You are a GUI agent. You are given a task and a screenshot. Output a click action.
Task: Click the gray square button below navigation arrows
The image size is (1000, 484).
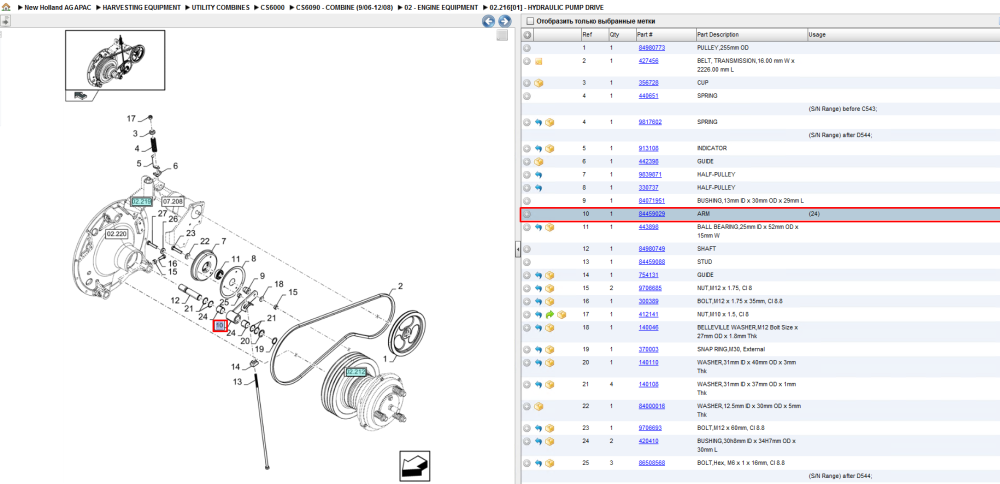click(x=503, y=35)
